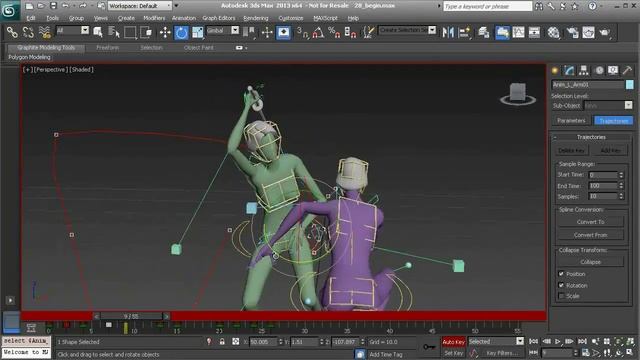Viewport: 640px width, 360px height.
Task: Select the Select and Scale tool
Action: tap(198, 32)
